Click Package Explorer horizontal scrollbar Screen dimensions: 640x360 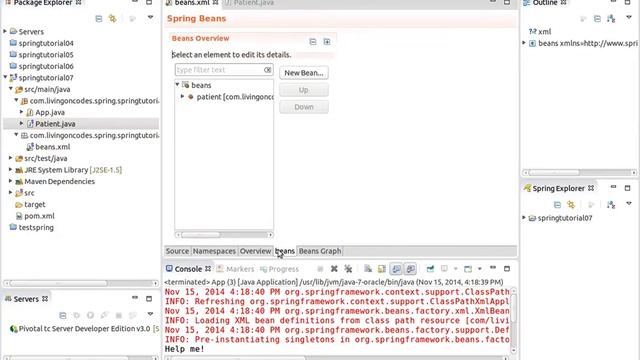pos(81,283)
